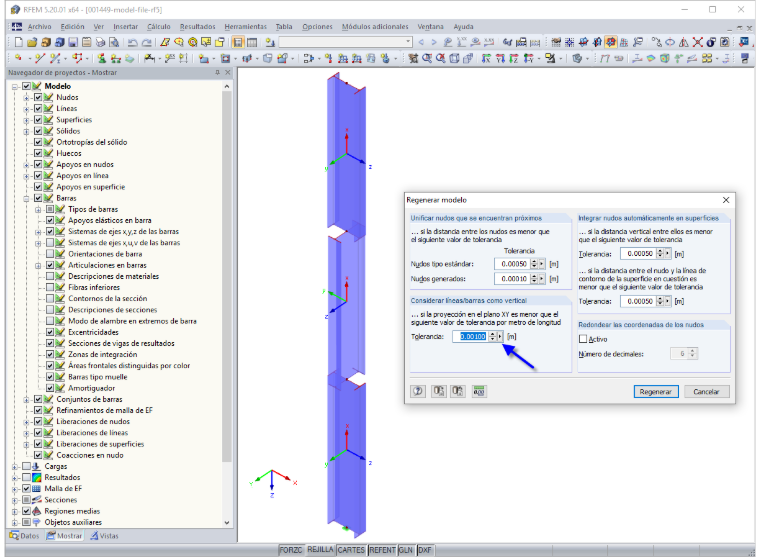The image size is (760, 557).
Task: Click the Print preview magnifier icon
Action: point(114,42)
